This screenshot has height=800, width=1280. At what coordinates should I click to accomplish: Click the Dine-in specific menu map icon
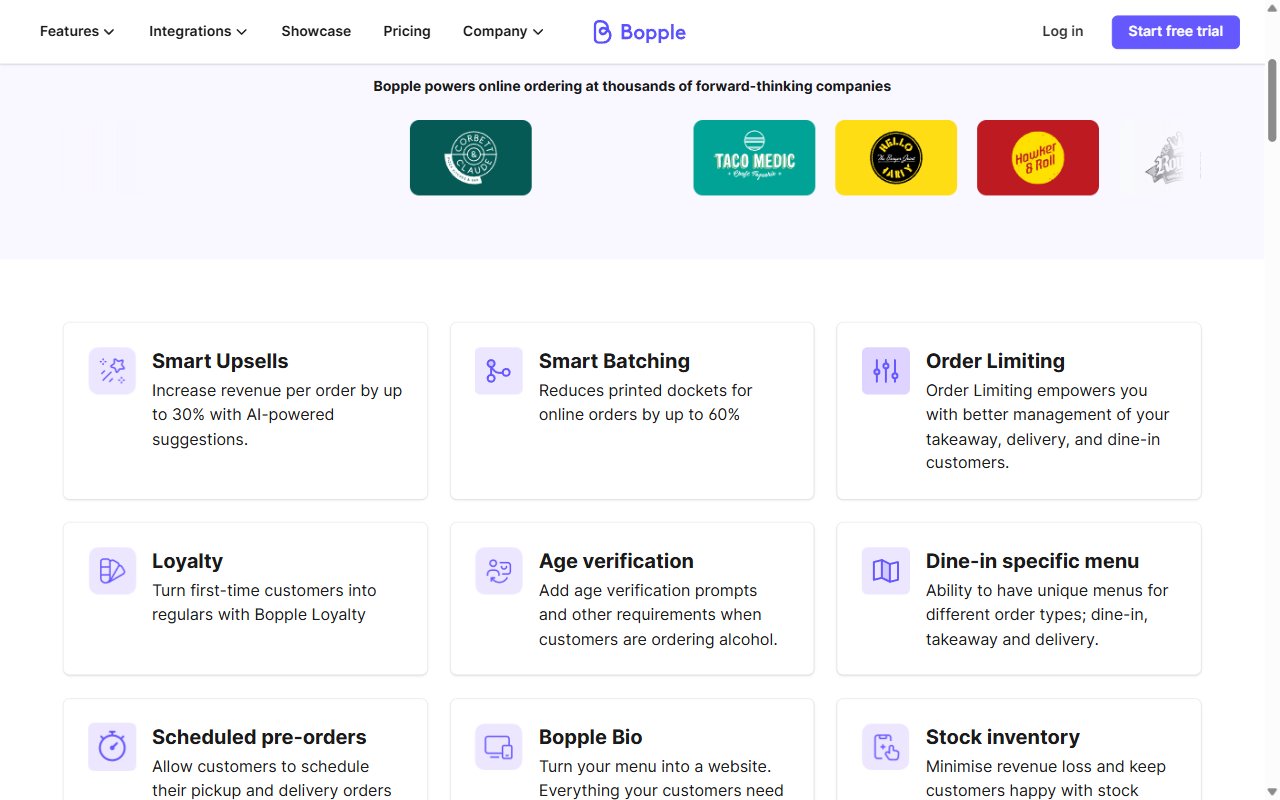(x=886, y=571)
